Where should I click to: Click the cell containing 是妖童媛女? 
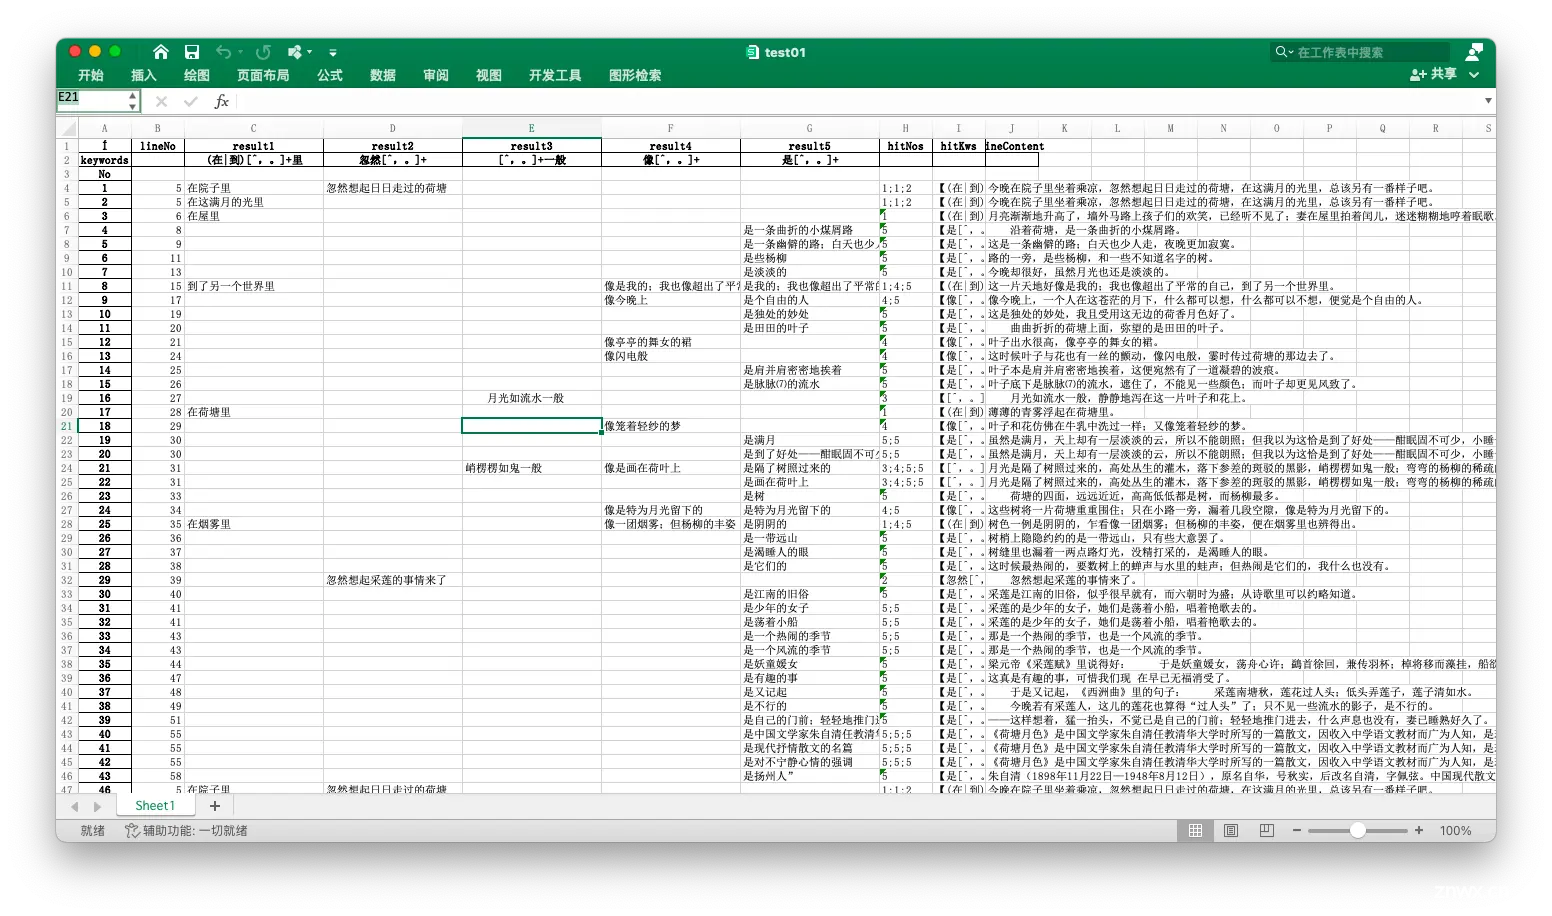(x=810, y=664)
